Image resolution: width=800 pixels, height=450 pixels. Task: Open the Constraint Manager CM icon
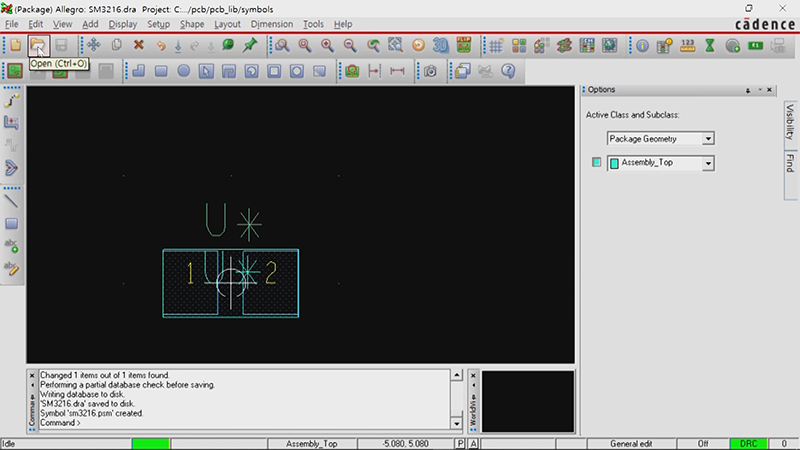pos(587,45)
